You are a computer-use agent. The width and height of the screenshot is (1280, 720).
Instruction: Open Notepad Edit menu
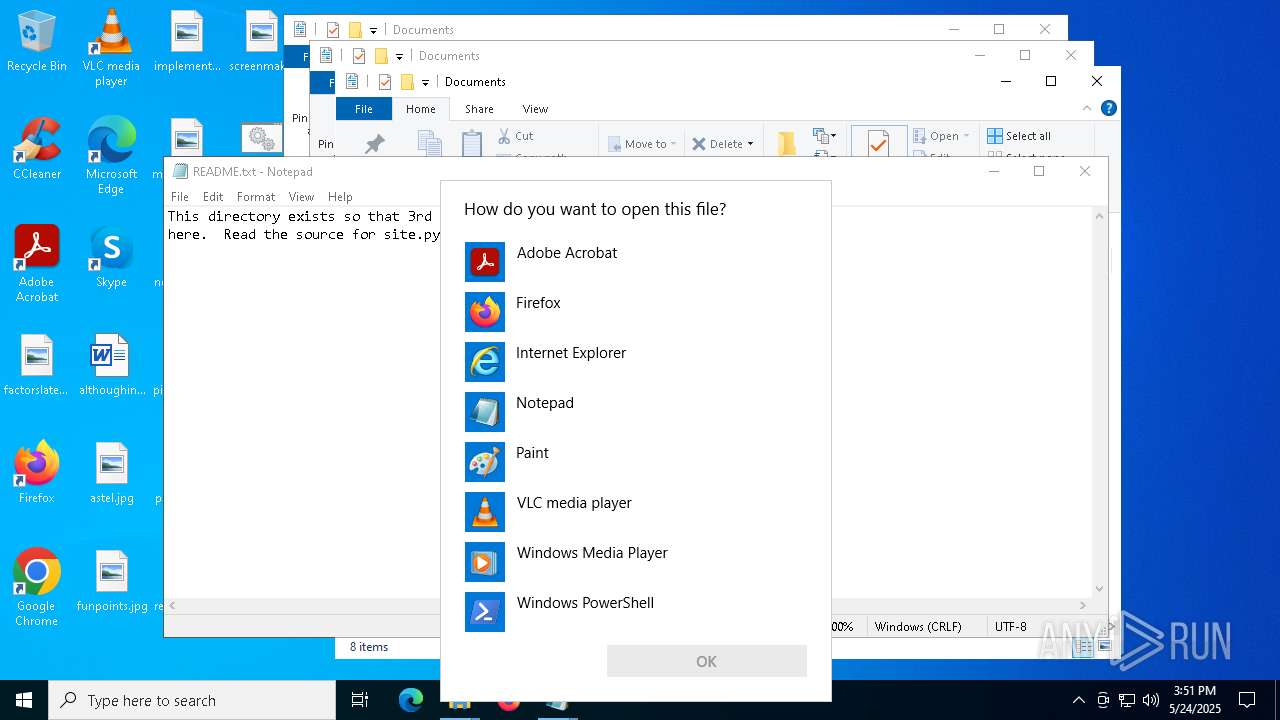213,197
